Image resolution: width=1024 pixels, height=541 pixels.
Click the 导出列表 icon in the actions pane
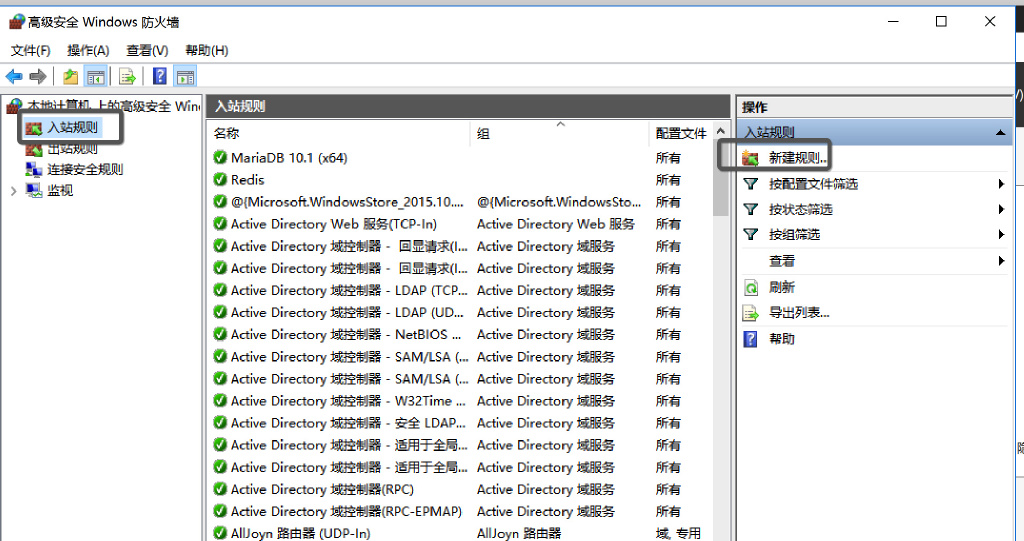pos(751,314)
